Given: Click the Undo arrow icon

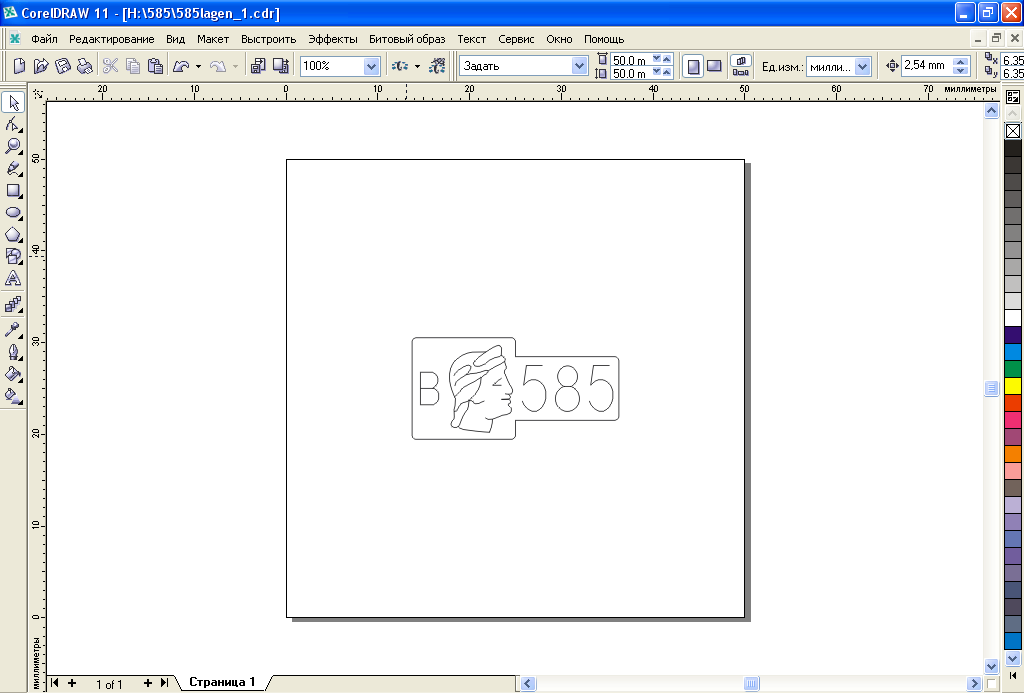Looking at the screenshot, I should [x=181, y=65].
